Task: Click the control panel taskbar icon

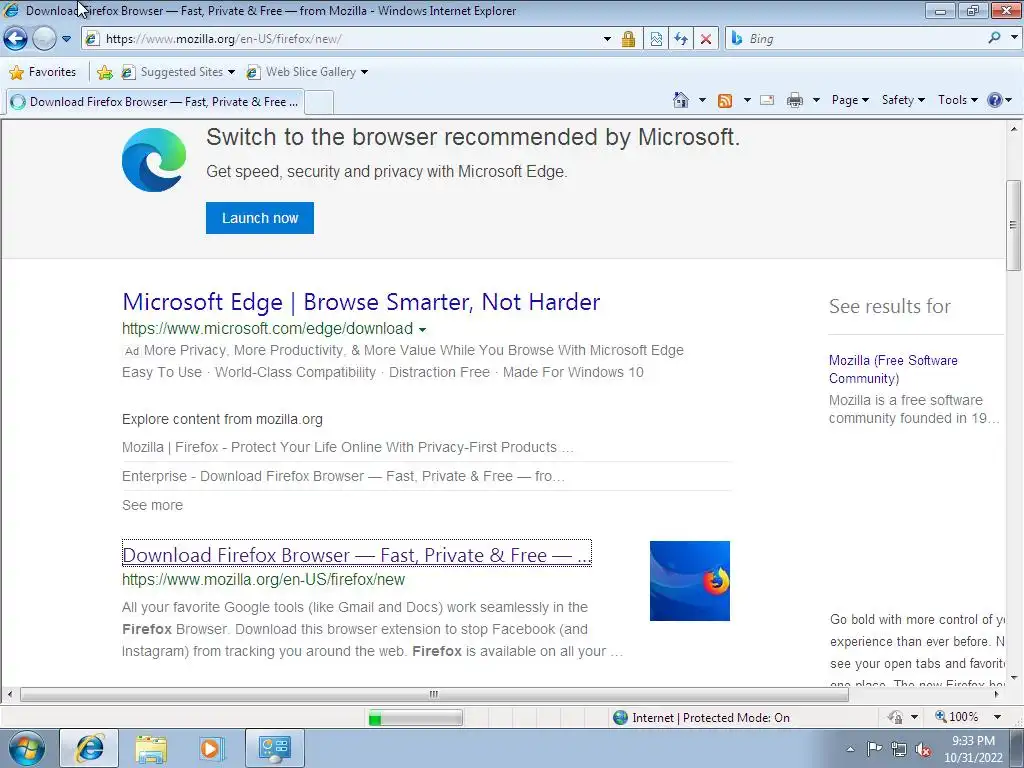Action: click(274, 748)
